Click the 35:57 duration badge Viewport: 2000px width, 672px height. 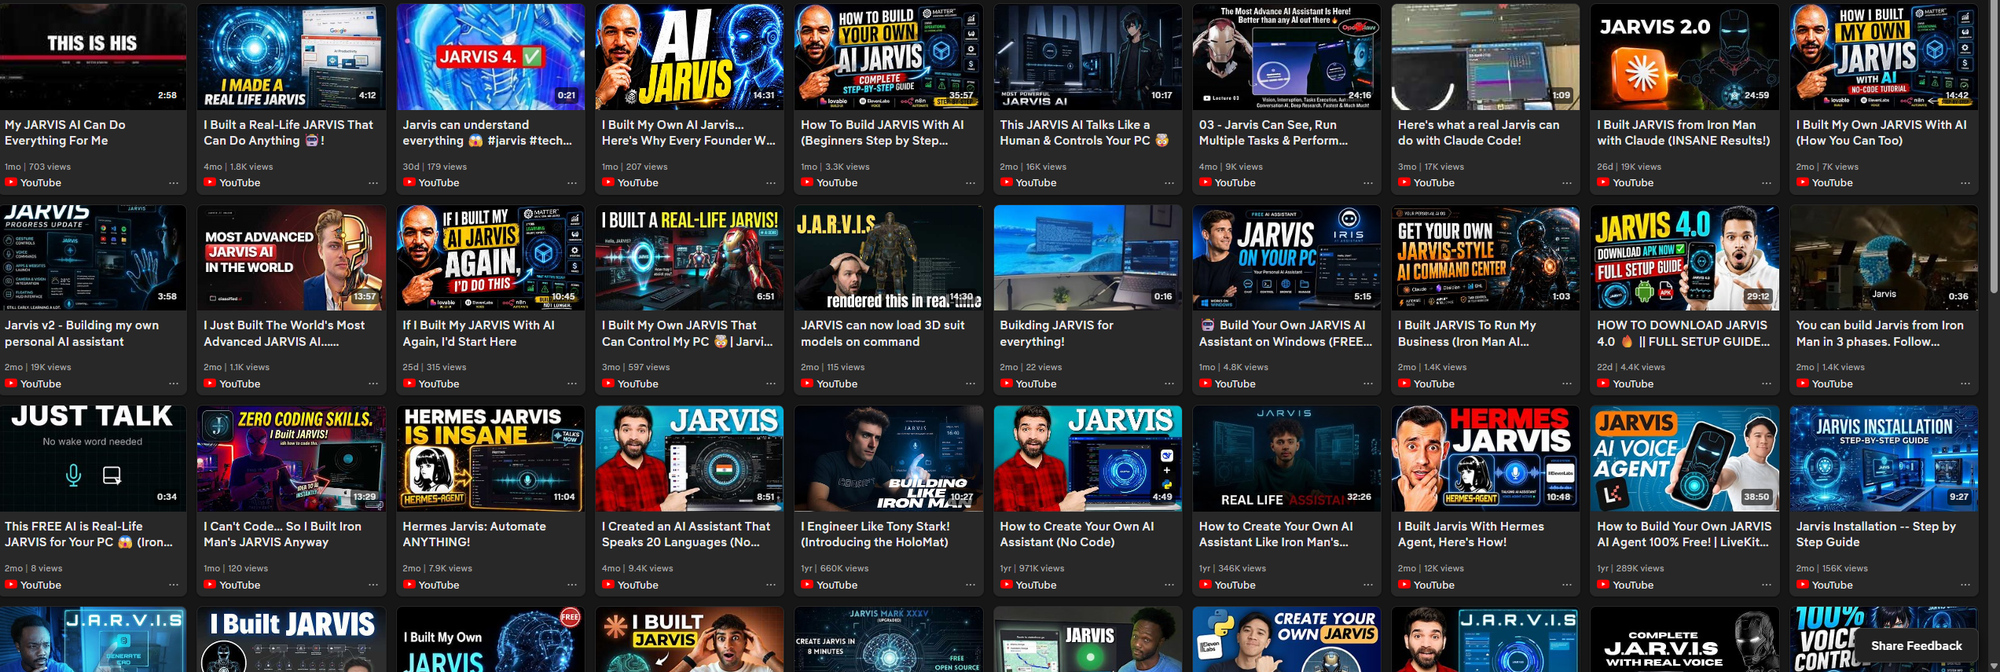(x=961, y=96)
